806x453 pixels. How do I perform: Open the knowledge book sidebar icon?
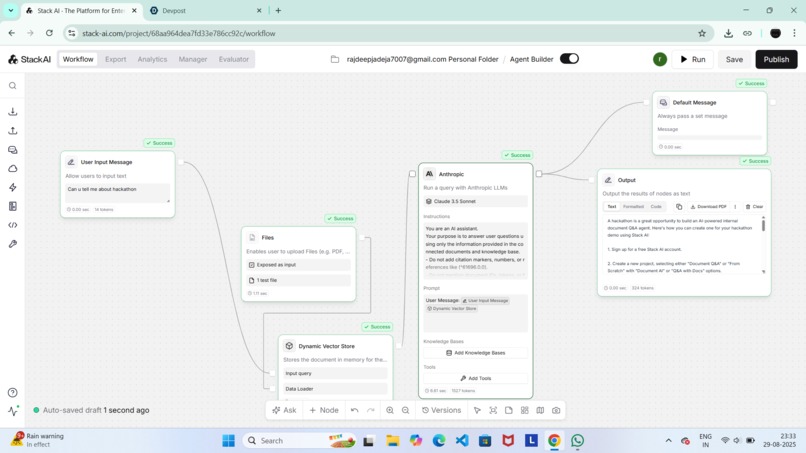click(13, 206)
